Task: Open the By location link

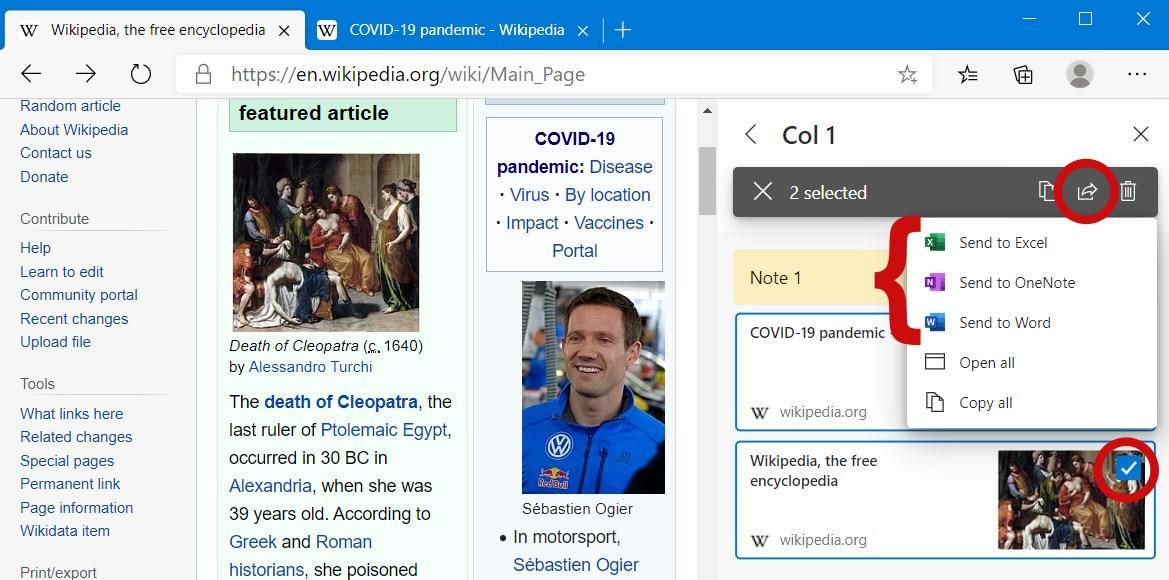Action: click(x=608, y=195)
